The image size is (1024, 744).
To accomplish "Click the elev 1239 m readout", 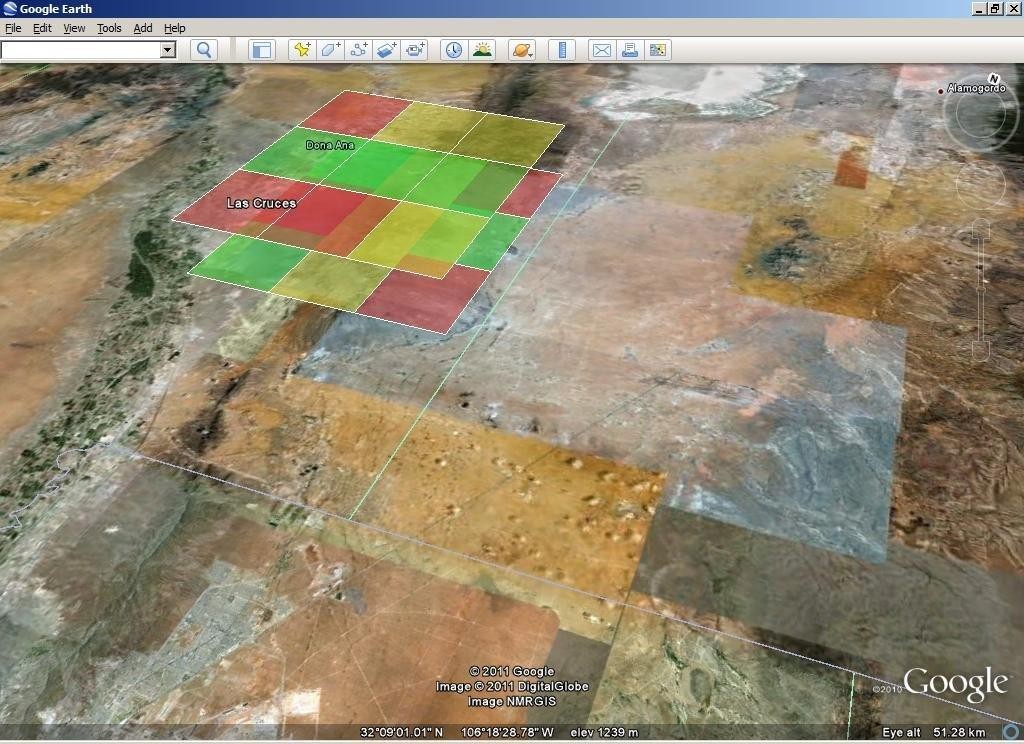I will [x=604, y=732].
